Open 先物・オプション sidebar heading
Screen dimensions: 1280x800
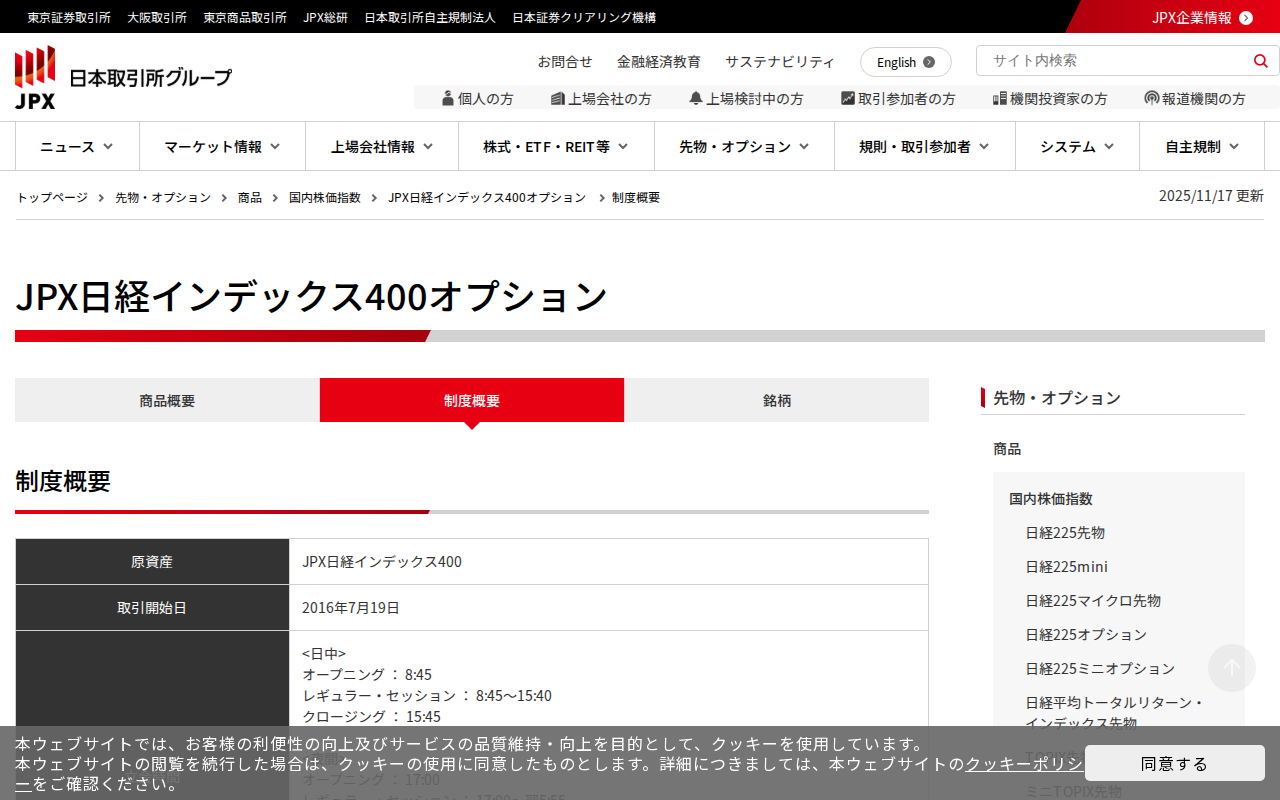pos(1057,398)
